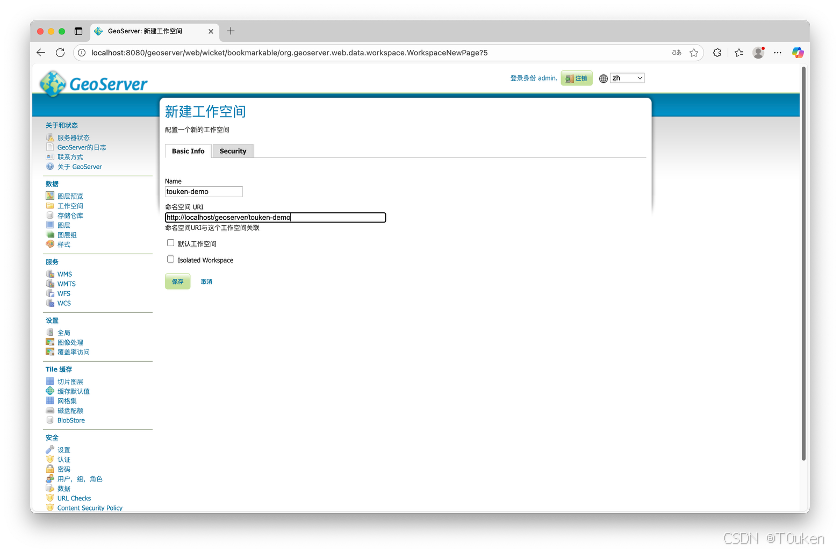Open the Disk Quota icon (磁盘配额)

point(50,410)
